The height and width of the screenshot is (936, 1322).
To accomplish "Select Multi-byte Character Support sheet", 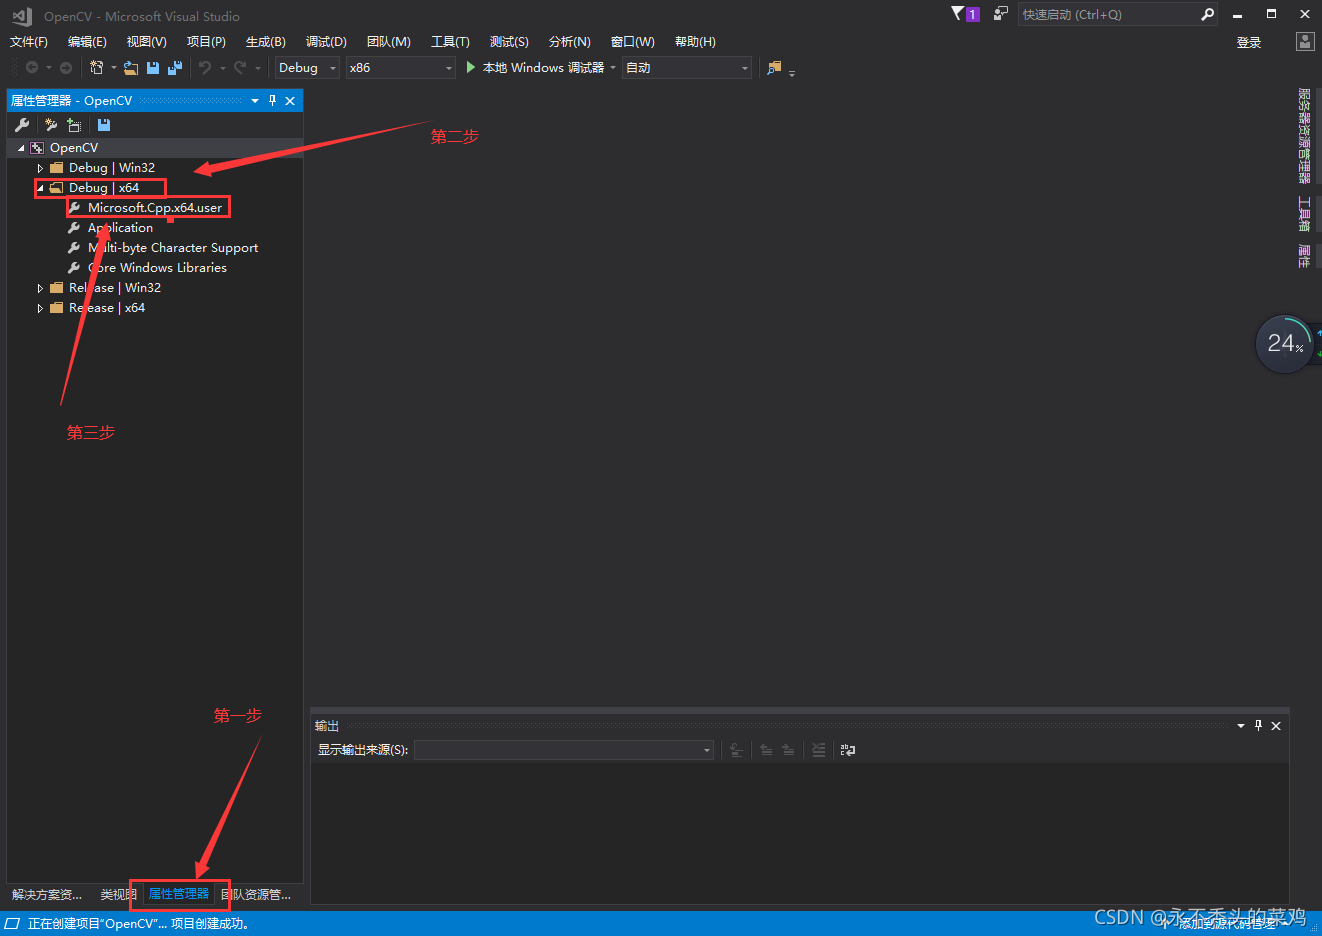I will [173, 248].
